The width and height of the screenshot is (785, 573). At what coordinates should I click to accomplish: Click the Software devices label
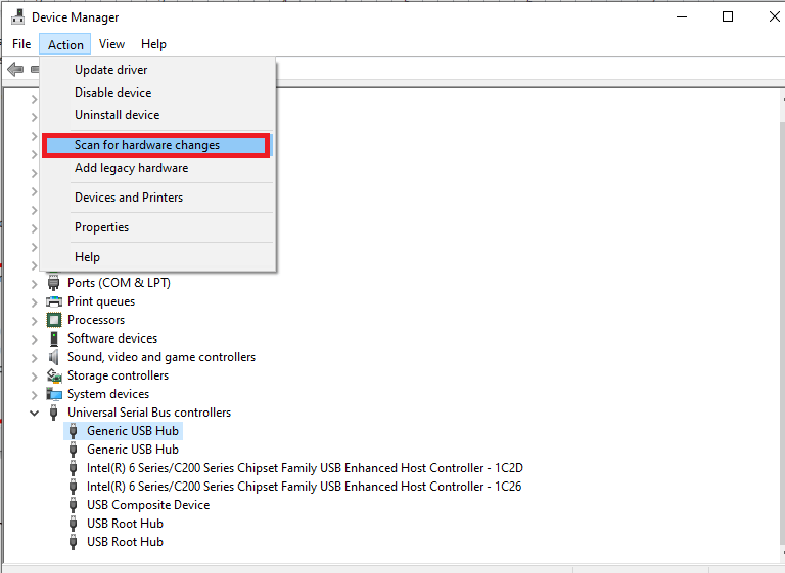click(x=112, y=338)
